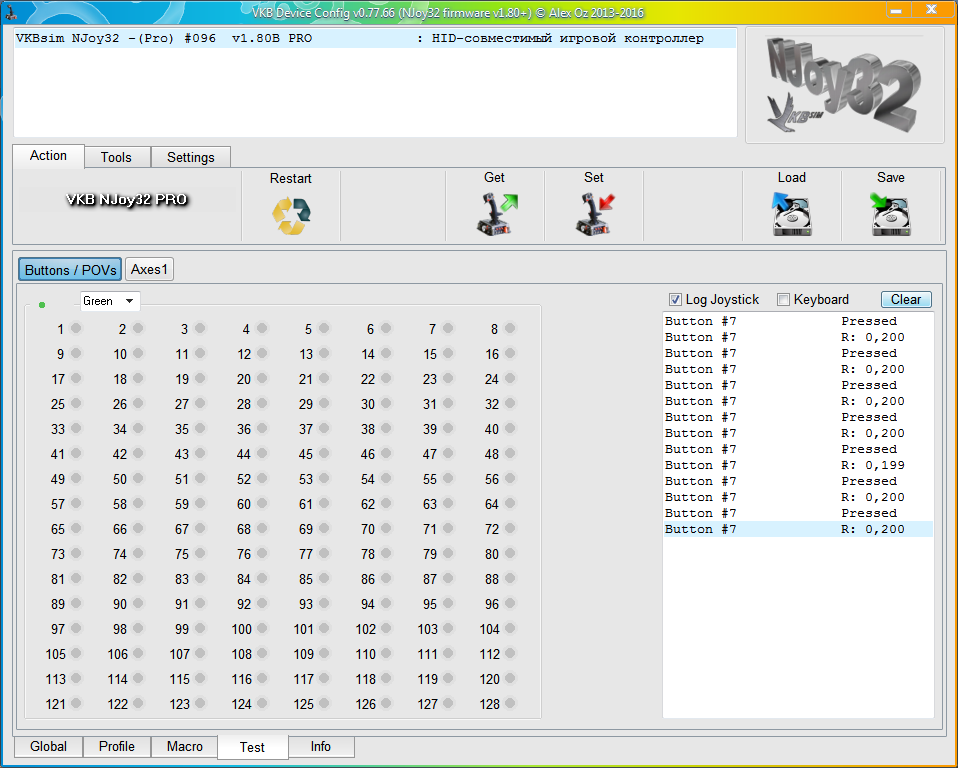Click button 1 indicator light

pos(76,328)
